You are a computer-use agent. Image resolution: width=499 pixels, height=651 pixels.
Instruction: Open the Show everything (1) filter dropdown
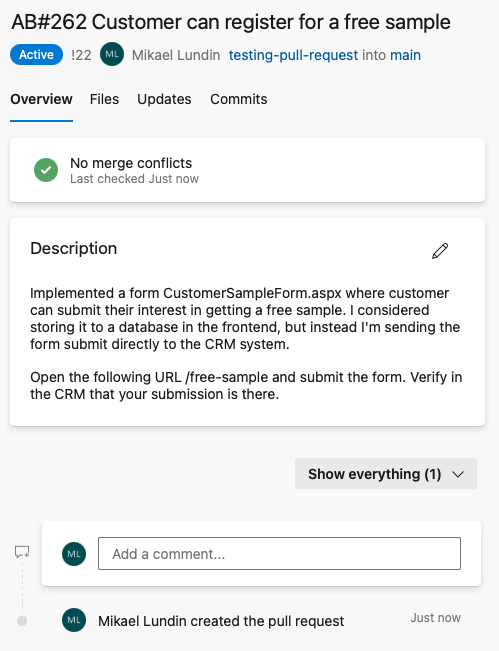pos(386,474)
